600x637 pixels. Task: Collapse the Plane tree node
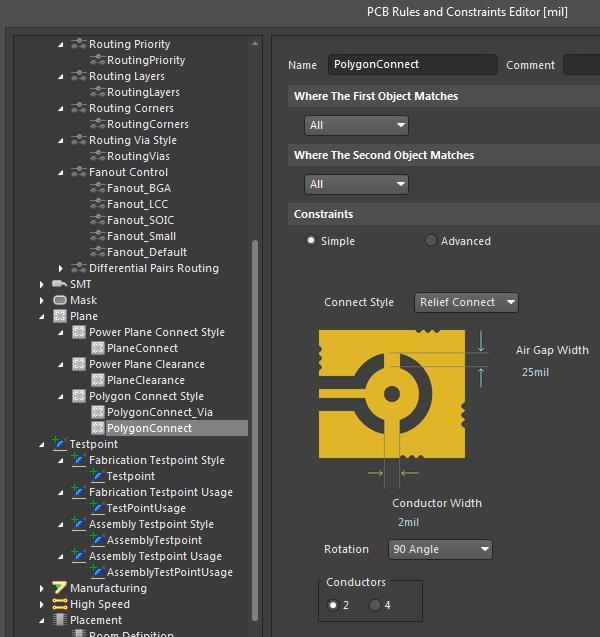click(41, 316)
